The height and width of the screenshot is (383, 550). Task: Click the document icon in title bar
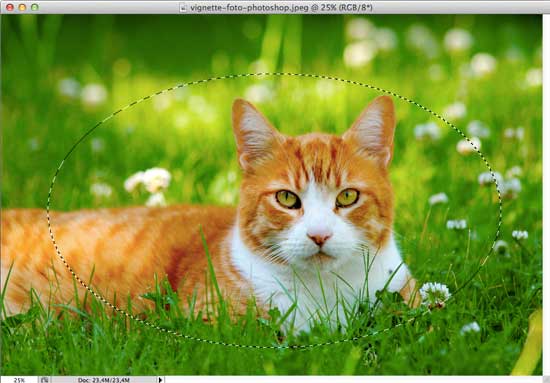[183, 8]
